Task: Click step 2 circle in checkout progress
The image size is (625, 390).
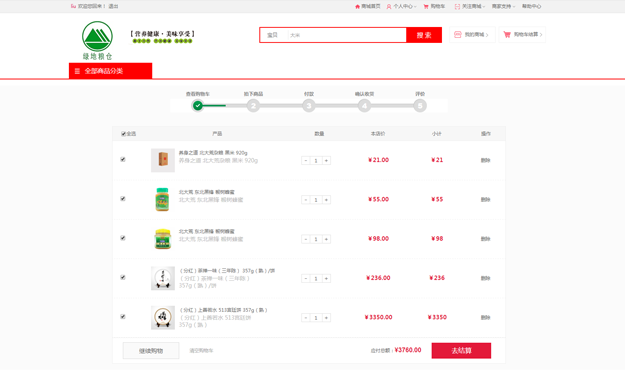Action: (x=253, y=106)
